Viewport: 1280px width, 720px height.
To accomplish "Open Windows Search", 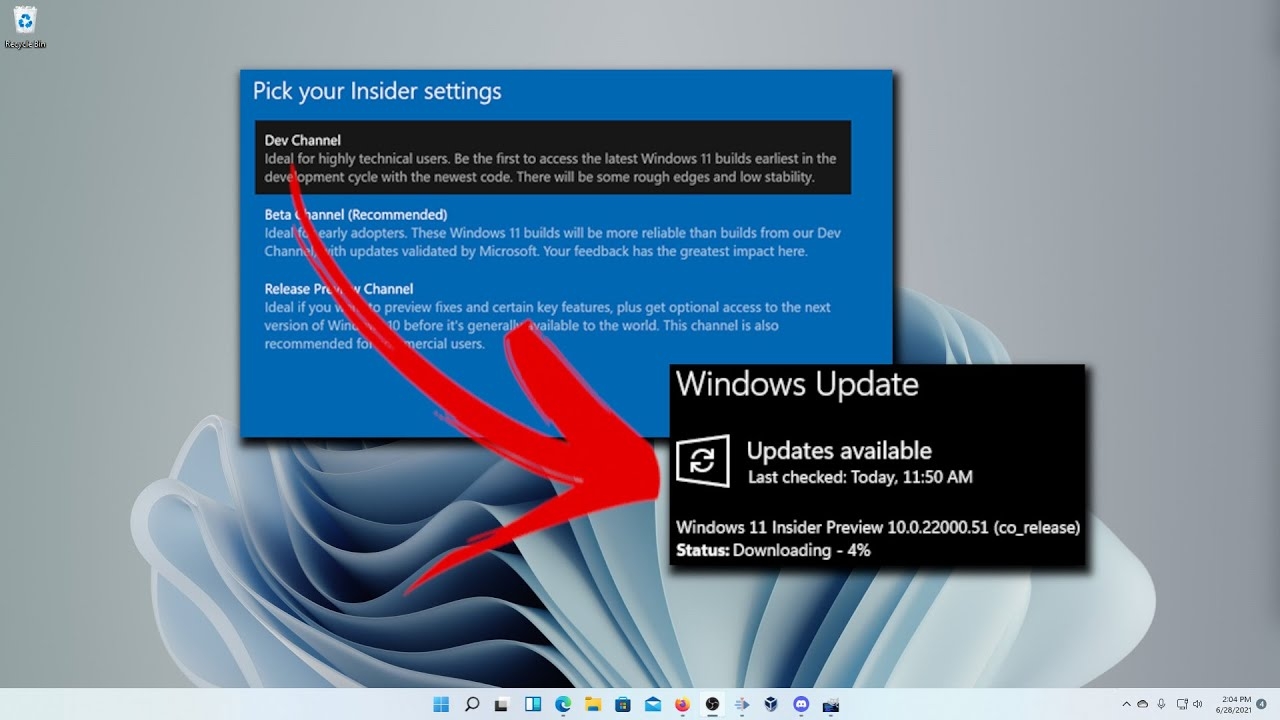I will 470,703.
